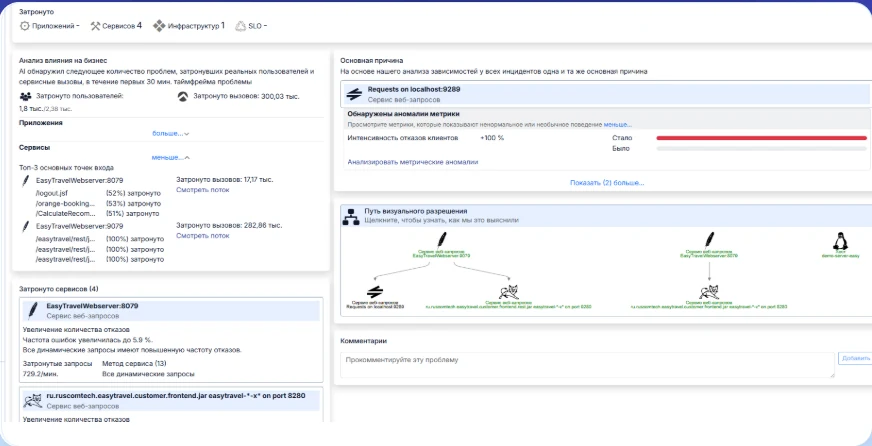Collapse Сервисы with the меньше… link
The image size is (872, 446).
pyautogui.click(x=171, y=157)
